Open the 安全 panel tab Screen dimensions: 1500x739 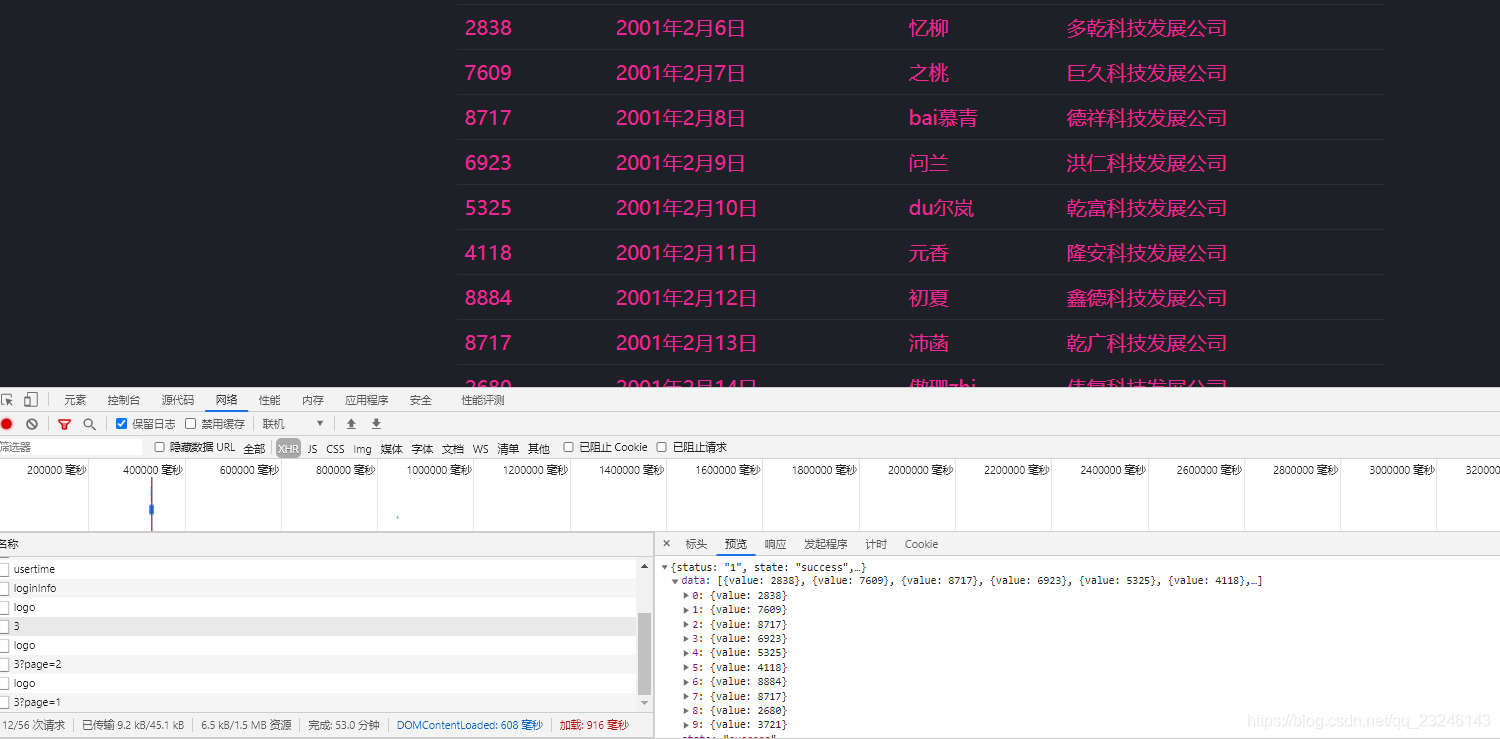click(421, 400)
